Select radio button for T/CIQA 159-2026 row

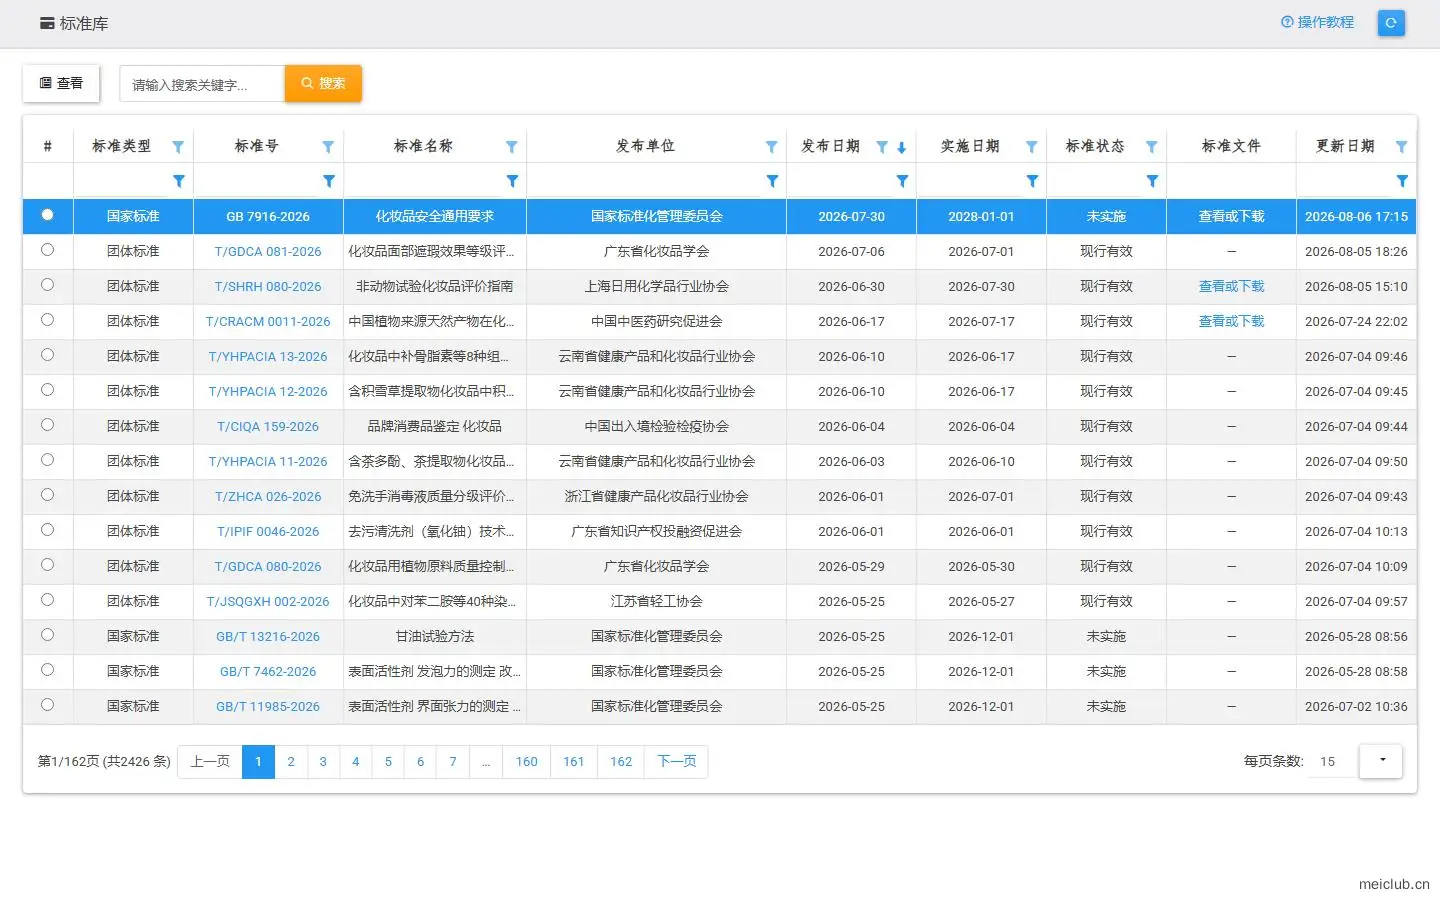(47, 425)
